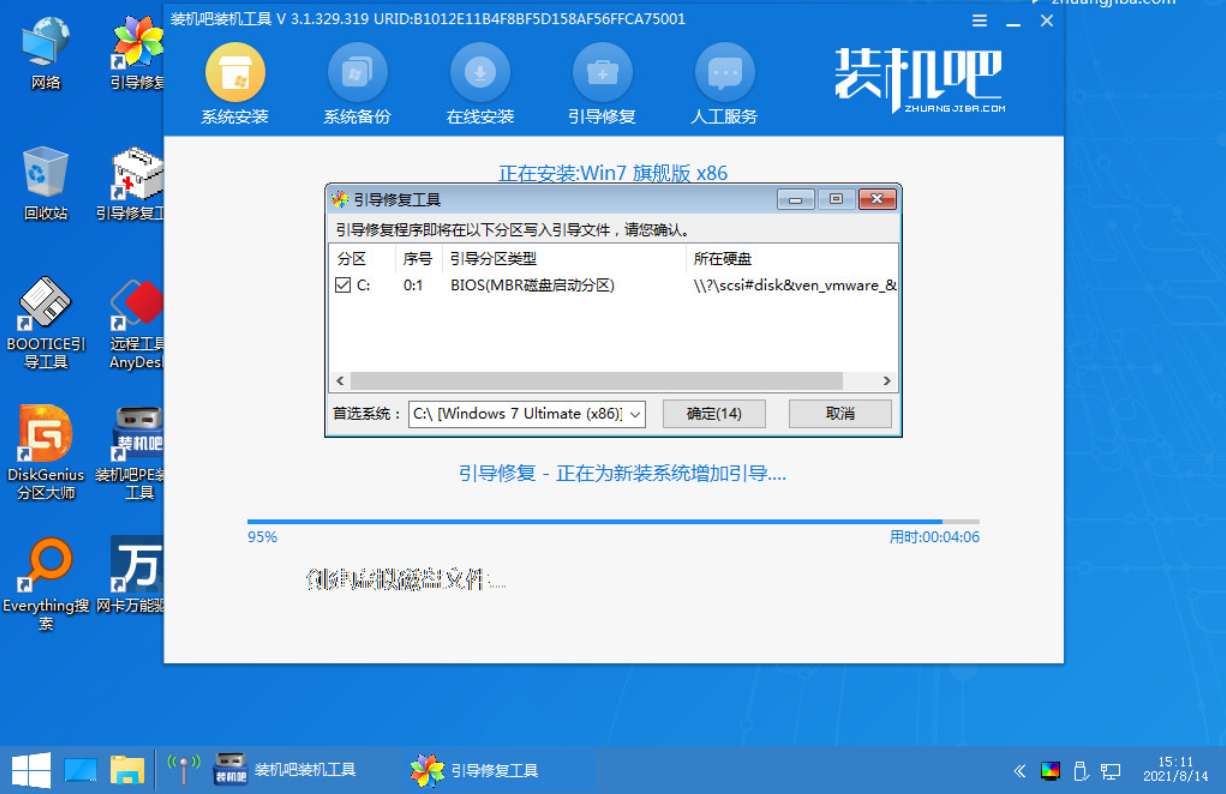
Task: Expand the 首选系统 dropdown list
Action: pyautogui.click(x=636, y=414)
